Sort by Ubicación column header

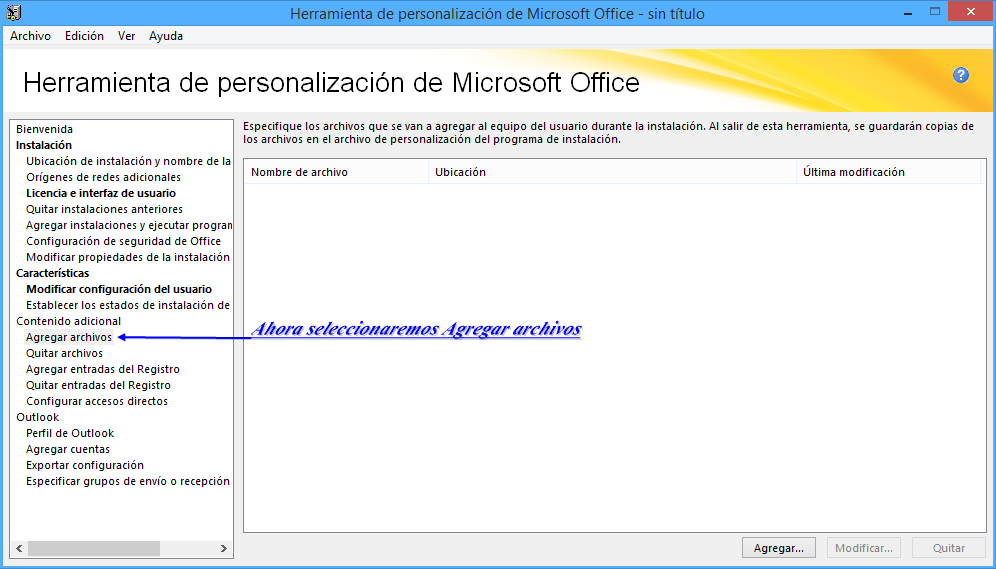click(x=613, y=172)
